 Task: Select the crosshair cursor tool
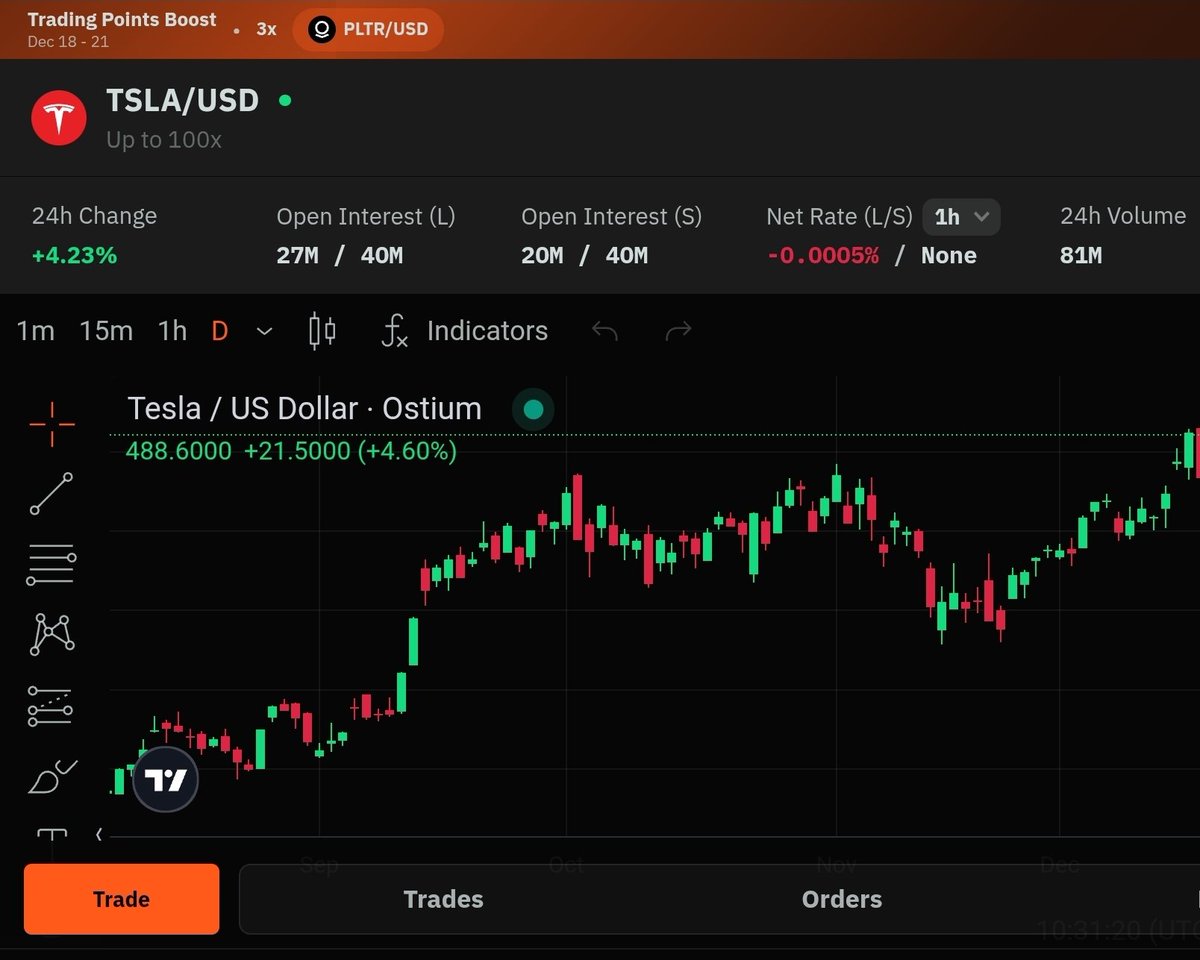point(51,424)
